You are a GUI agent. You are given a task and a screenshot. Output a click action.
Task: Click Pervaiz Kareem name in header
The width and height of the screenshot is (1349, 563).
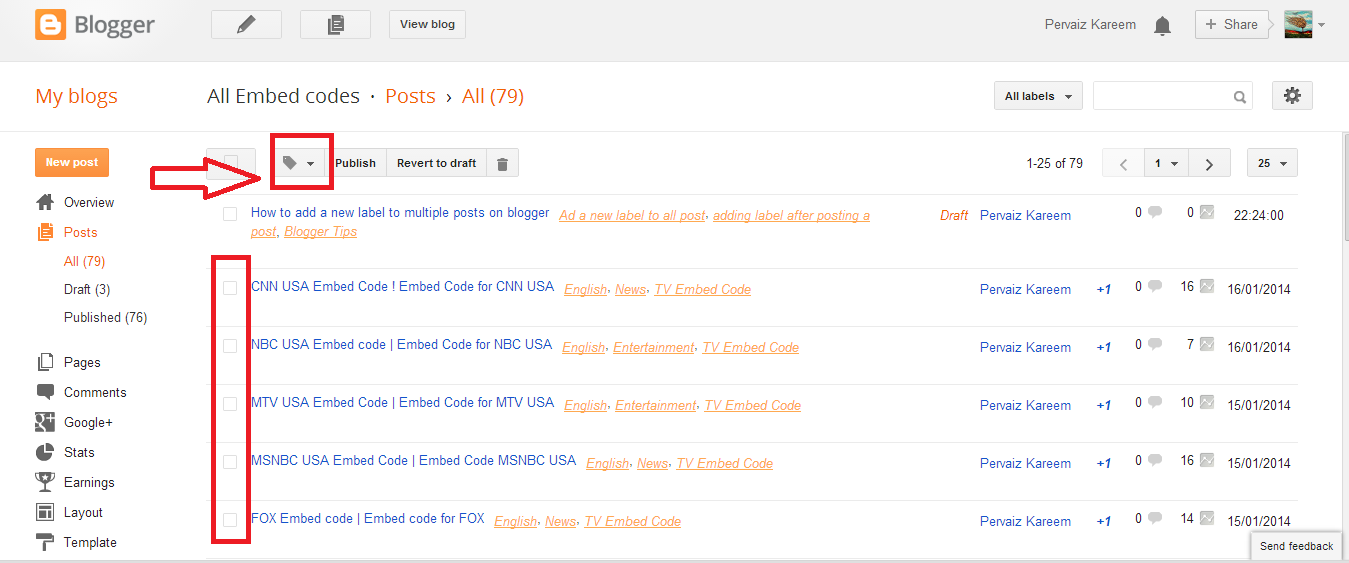1090,24
